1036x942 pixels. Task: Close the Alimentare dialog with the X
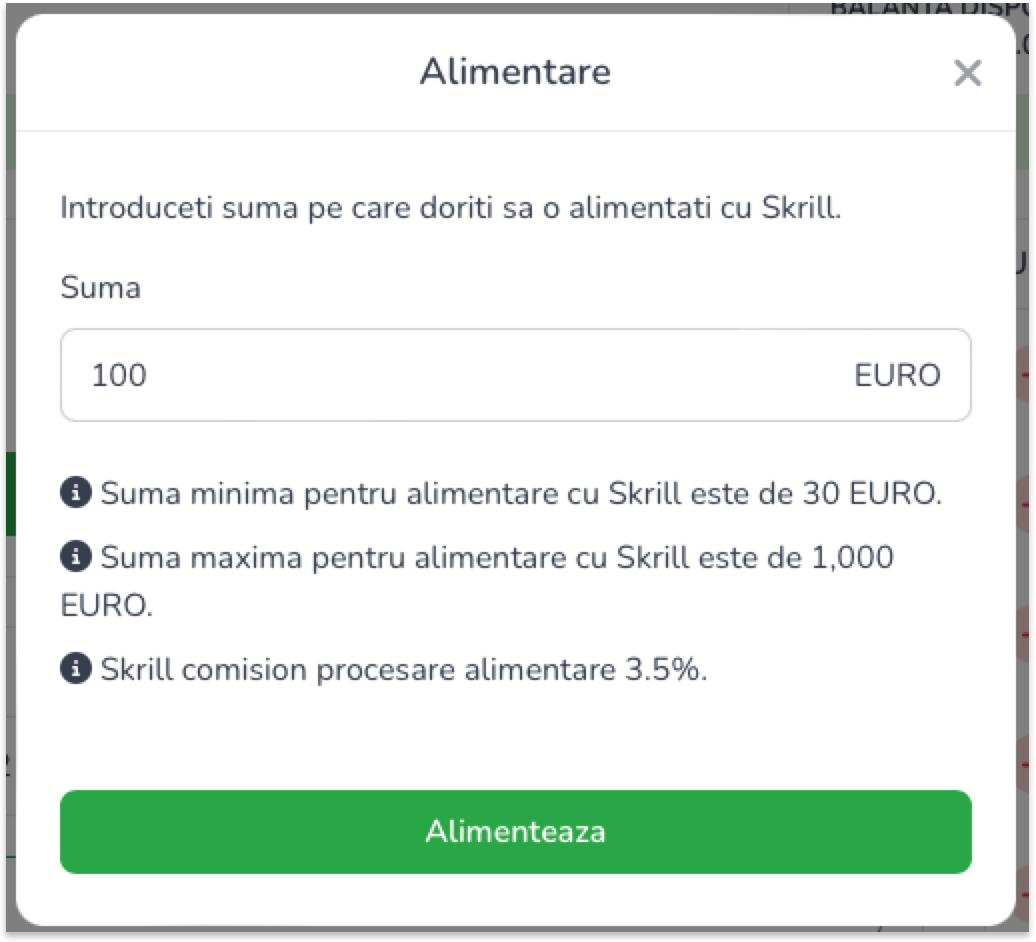click(967, 73)
